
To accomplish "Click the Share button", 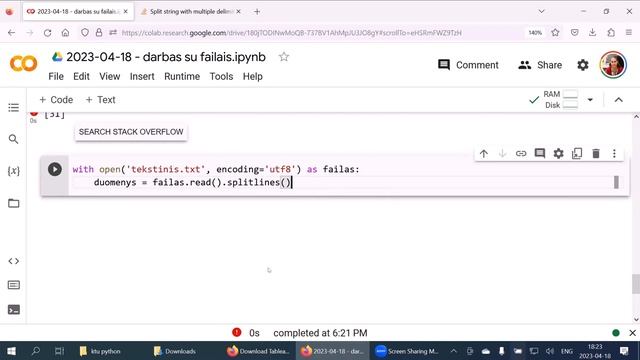I will coord(540,65).
